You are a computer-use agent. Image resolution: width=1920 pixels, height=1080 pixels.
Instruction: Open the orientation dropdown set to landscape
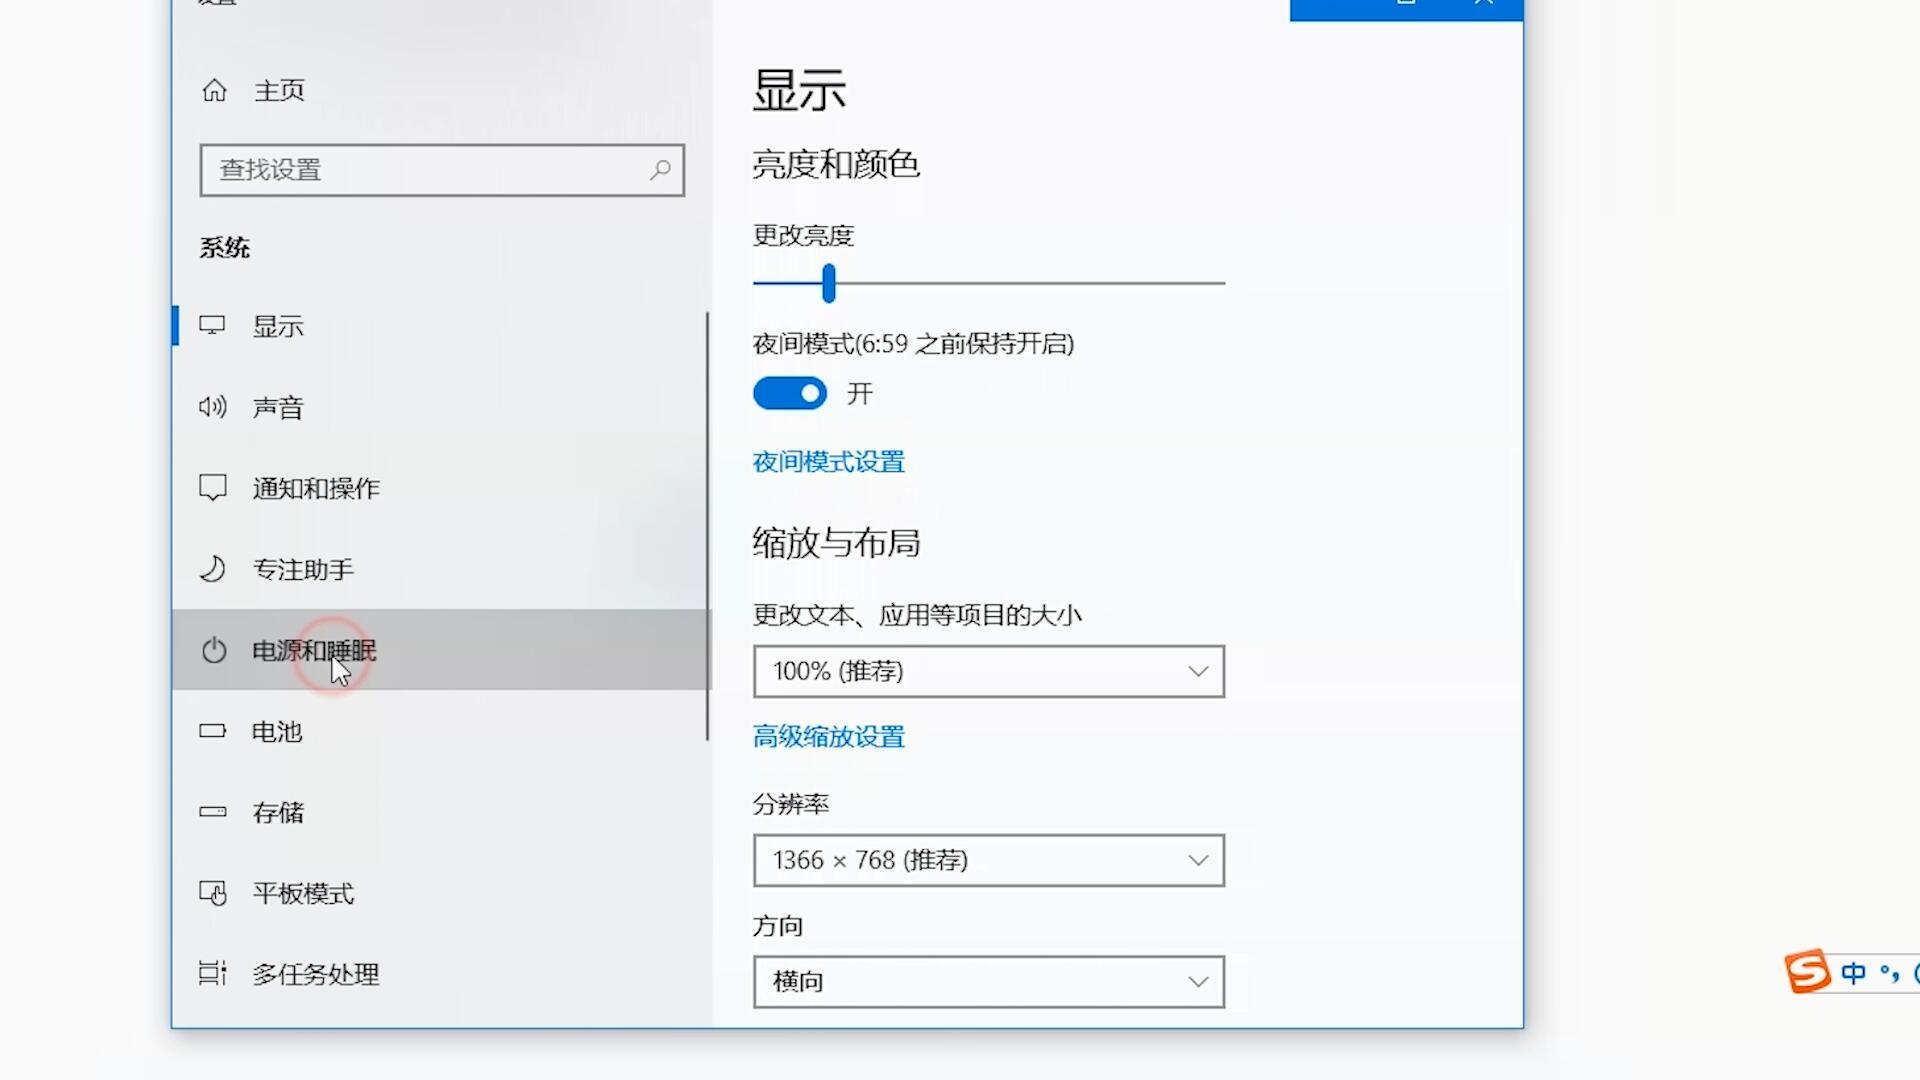click(988, 982)
